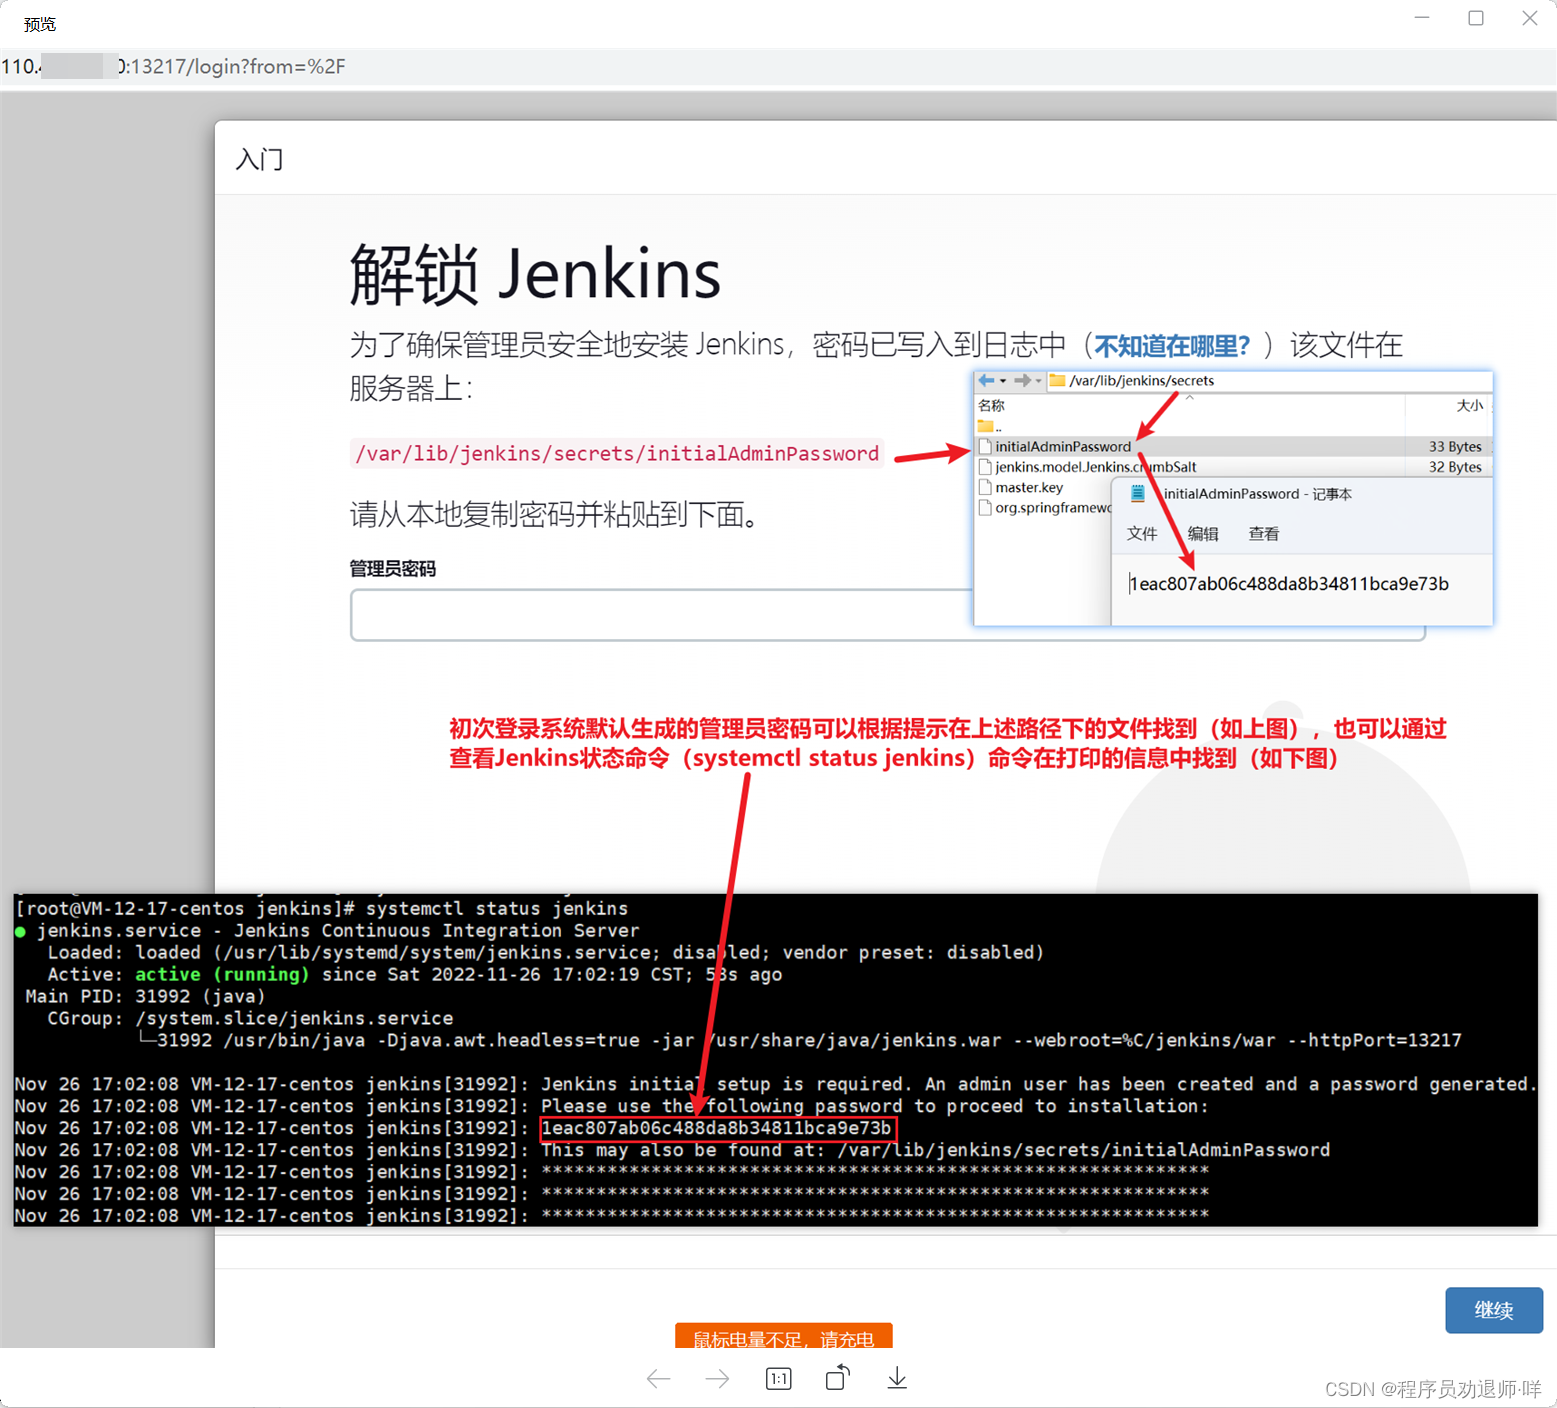The height and width of the screenshot is (1408, 1557).
Task: Click the /var/lib/jenkins/secrets path in file browser
Action: point(1141,380)
